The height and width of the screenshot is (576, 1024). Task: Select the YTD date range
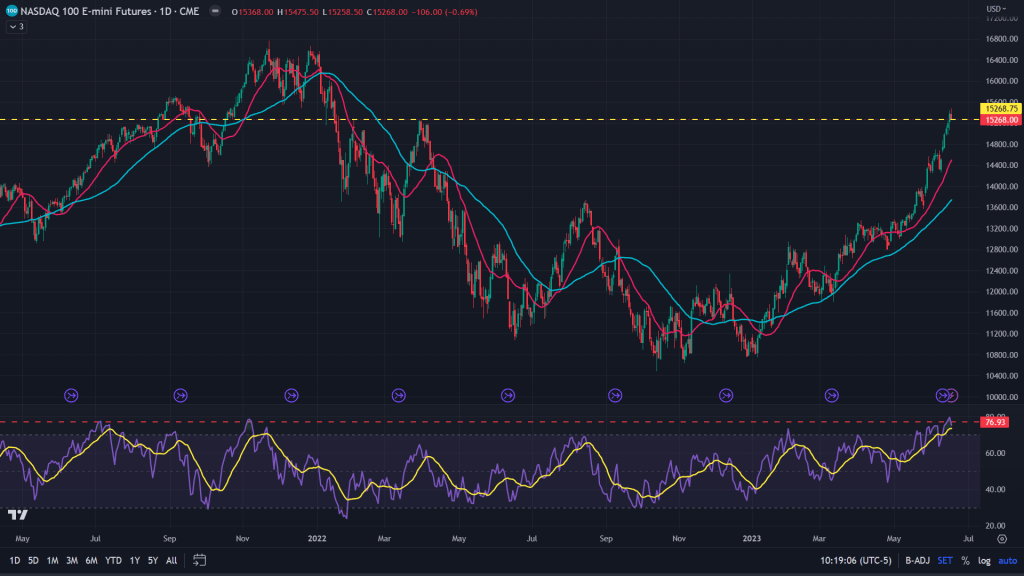[x=113, y=560]
